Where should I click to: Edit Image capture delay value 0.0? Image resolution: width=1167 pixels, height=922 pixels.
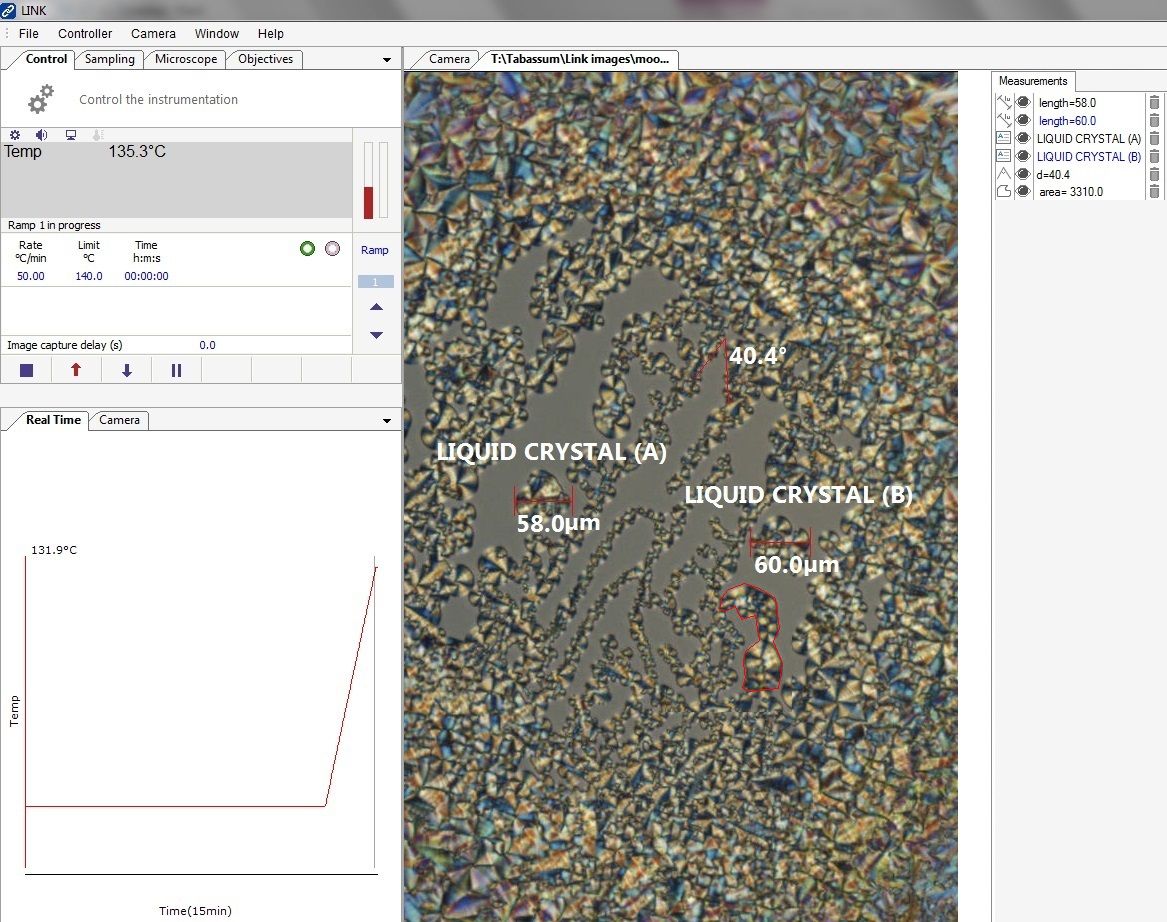tap(207, 345)
